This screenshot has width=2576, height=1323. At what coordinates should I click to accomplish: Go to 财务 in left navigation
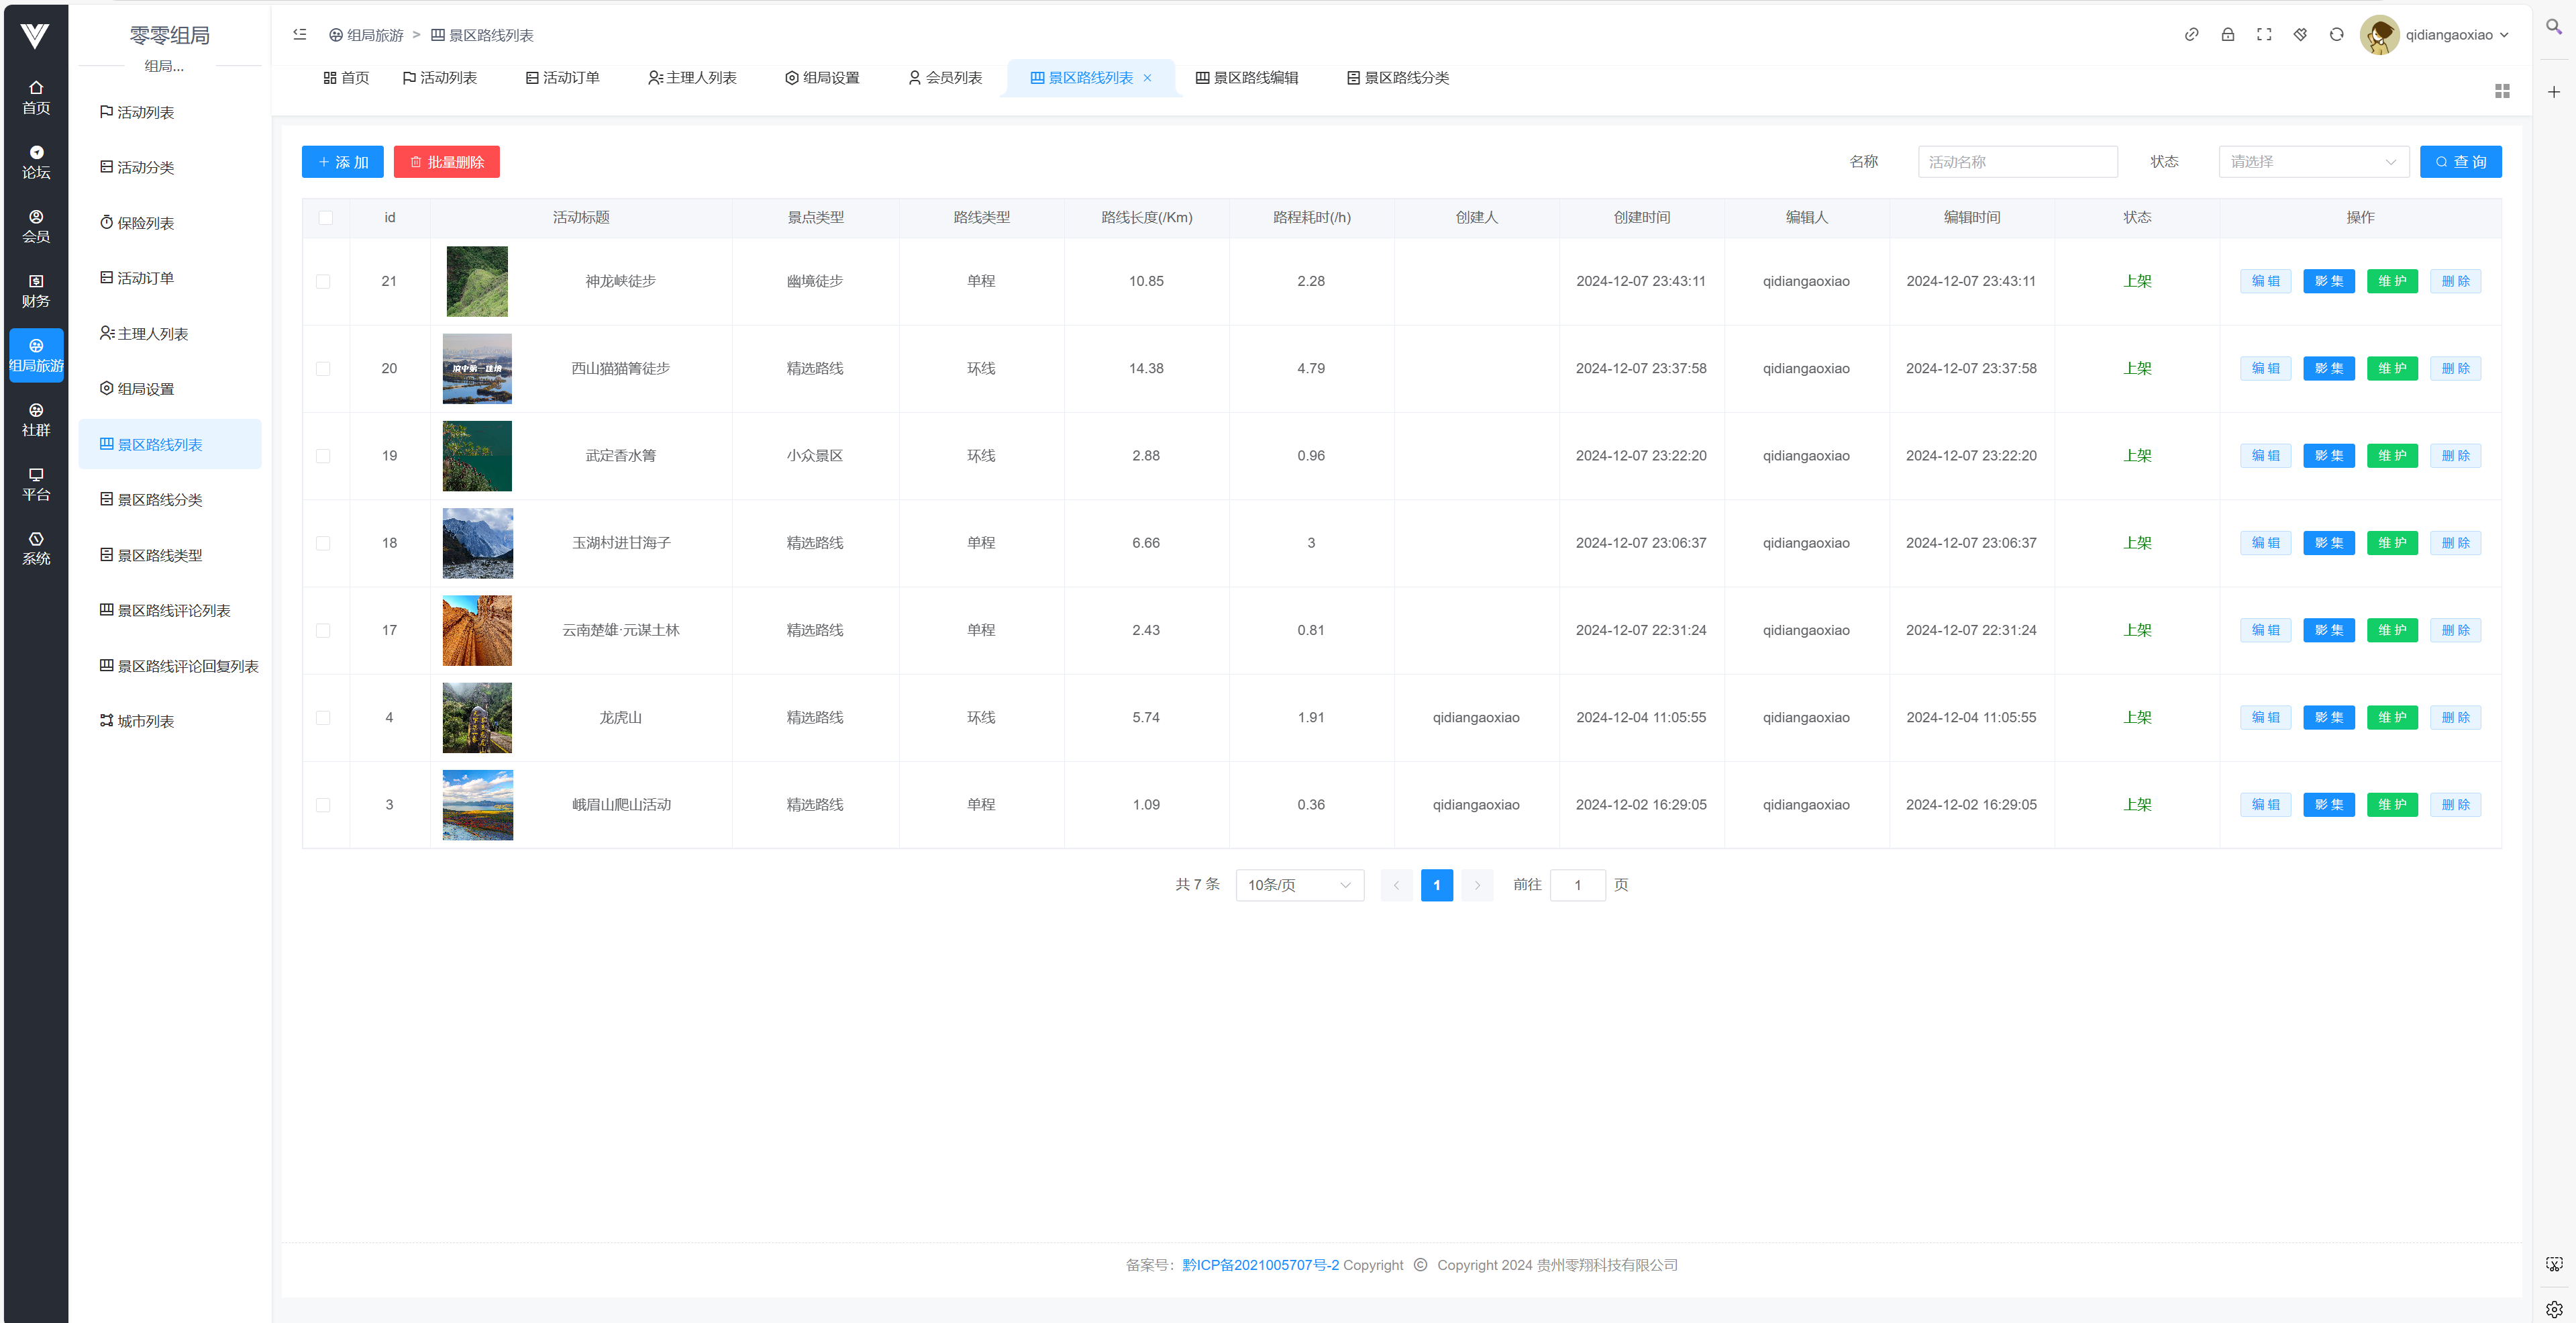click(x=36, y=291)
